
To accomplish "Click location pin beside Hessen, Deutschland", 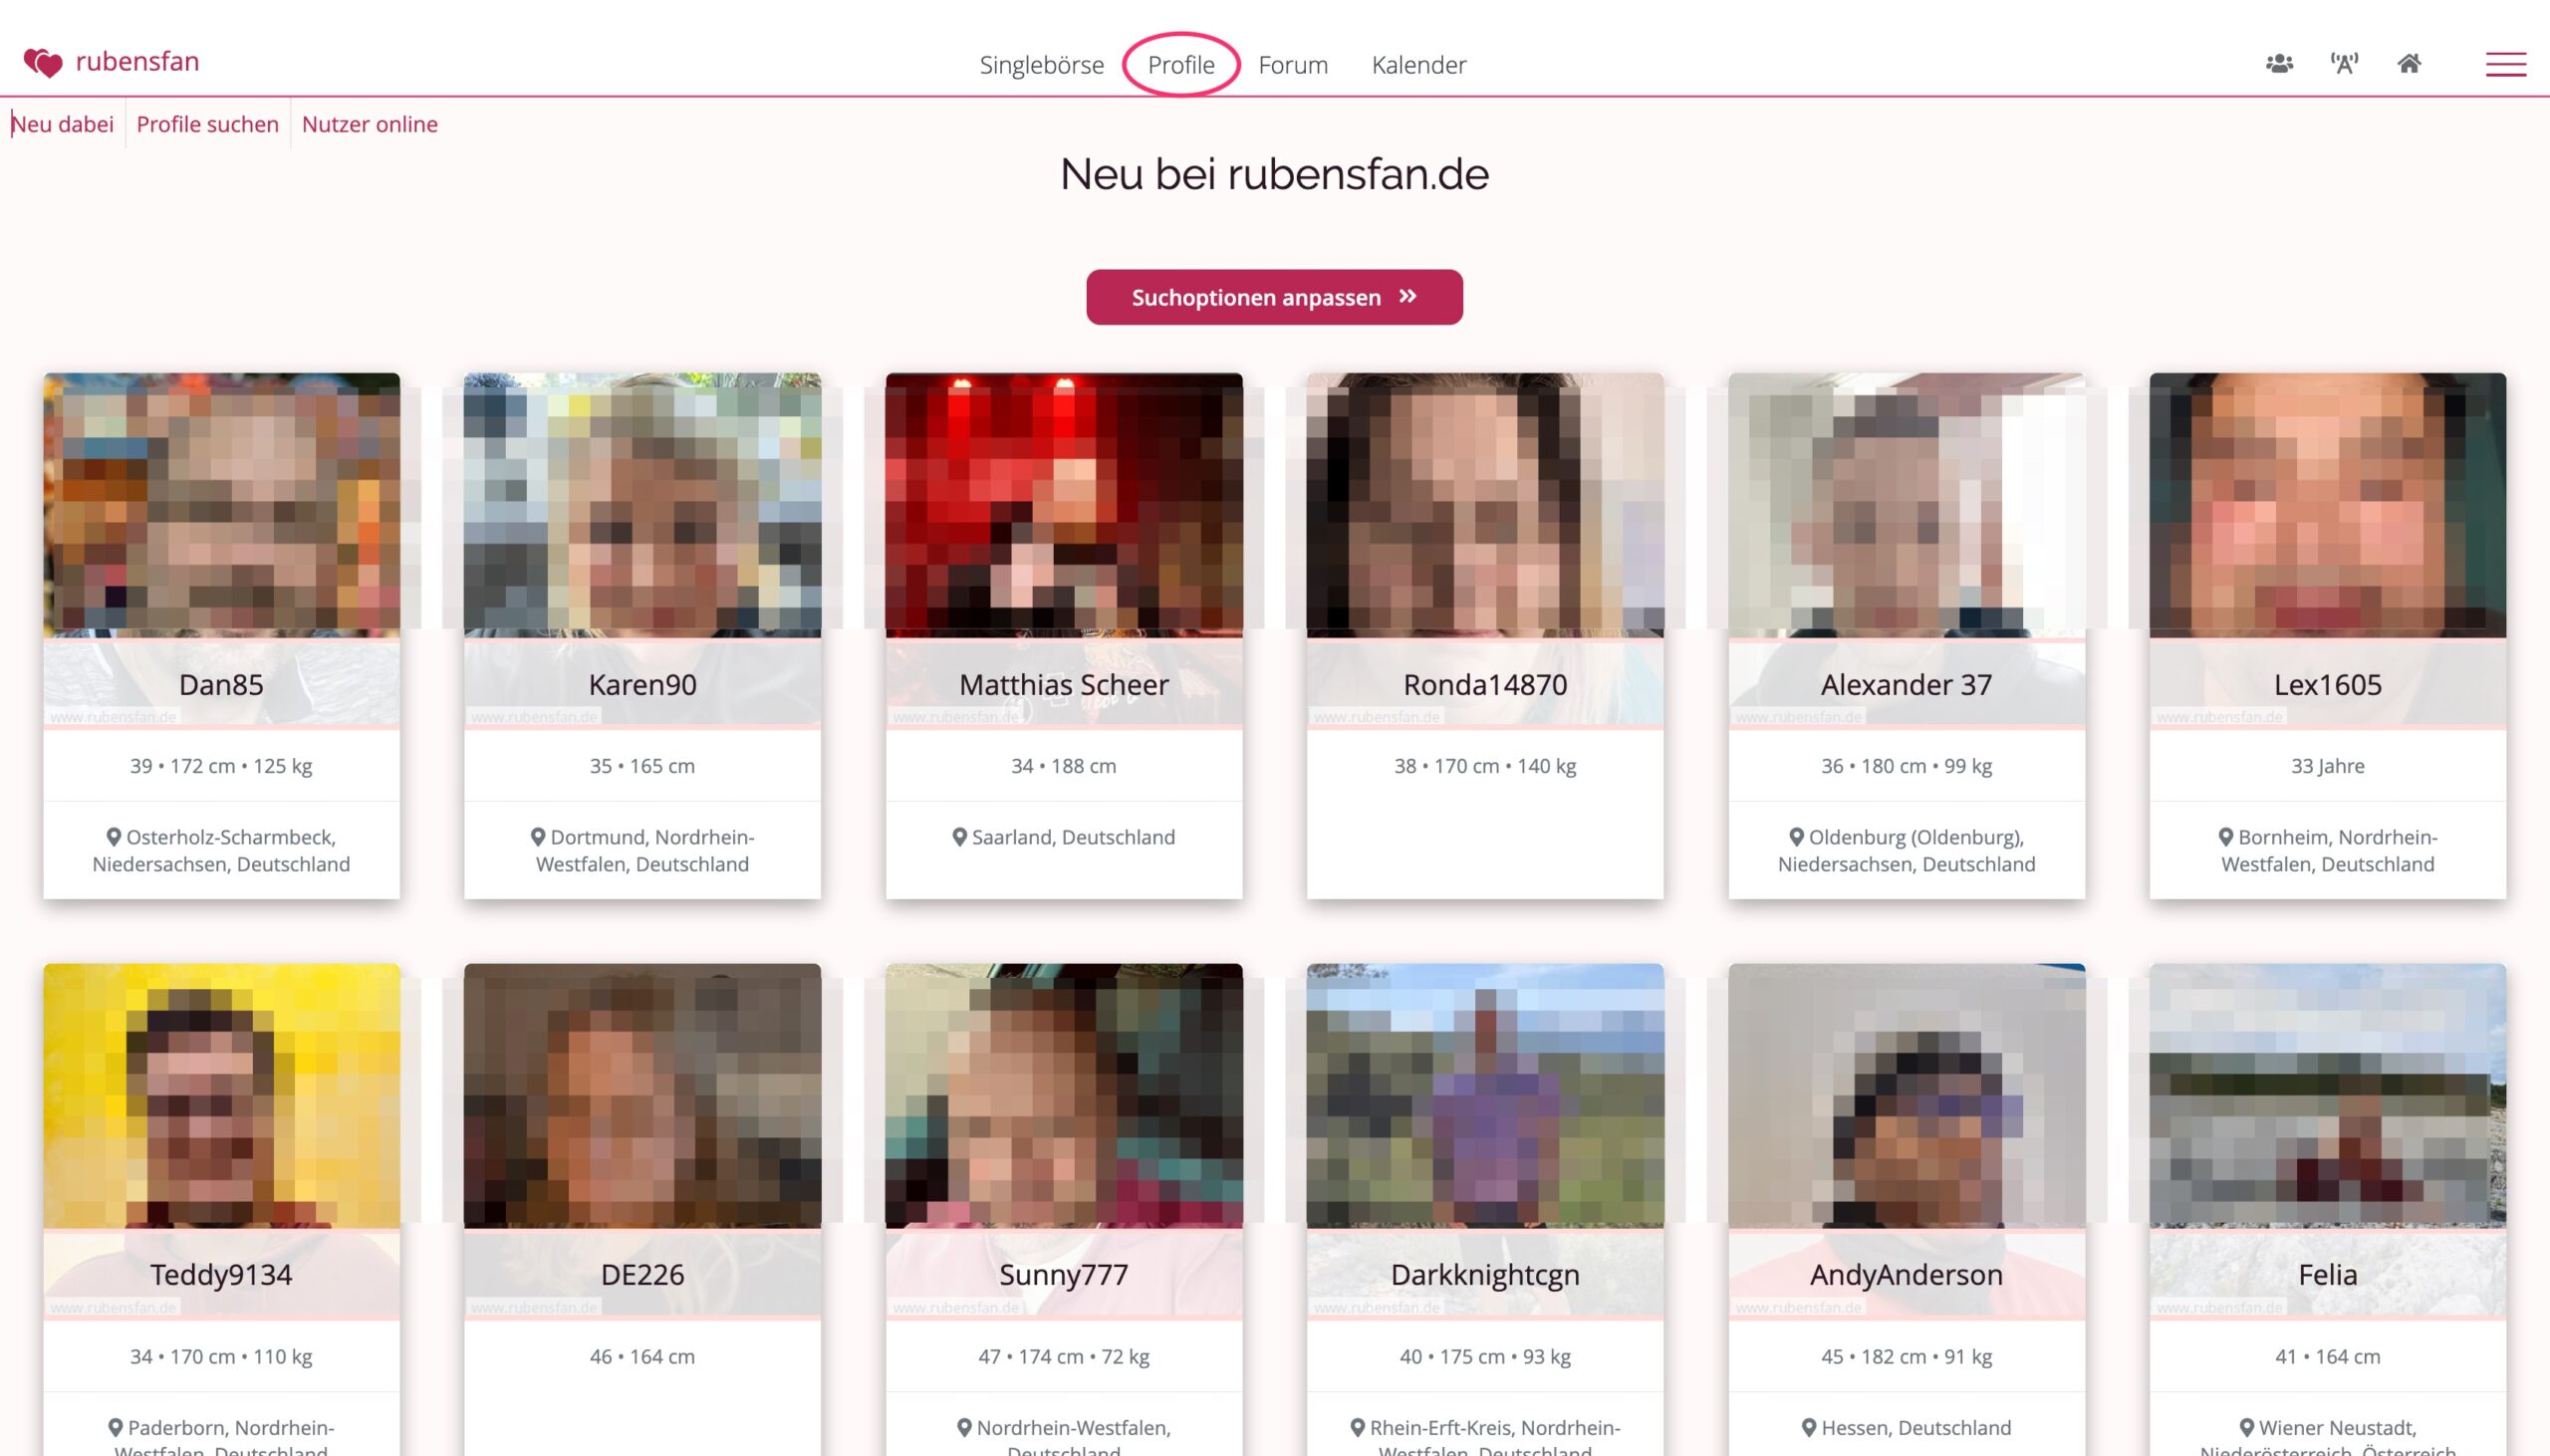I will [1809, 1428].
